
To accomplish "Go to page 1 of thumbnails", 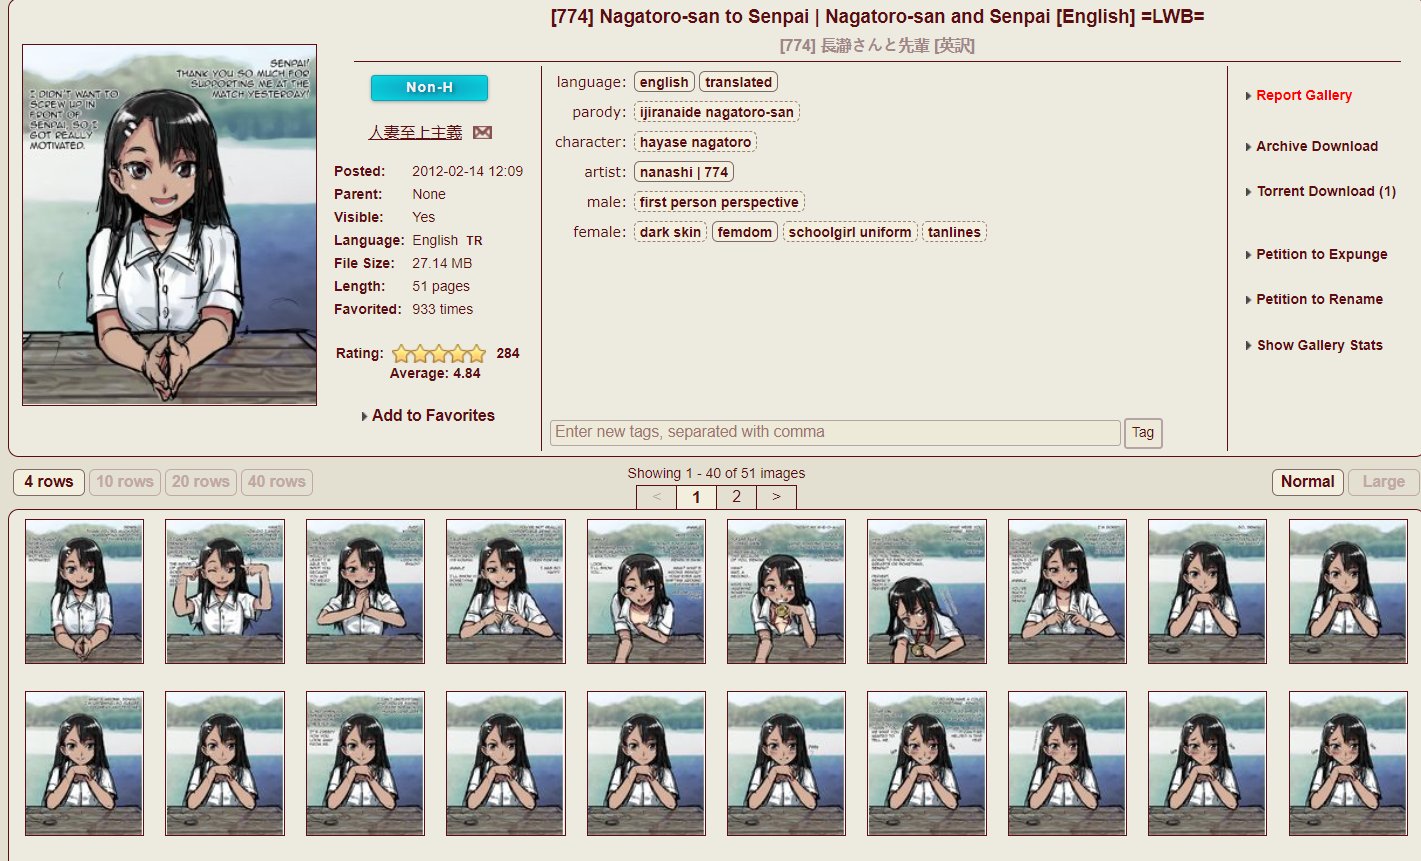I will [x=697, y=497].
